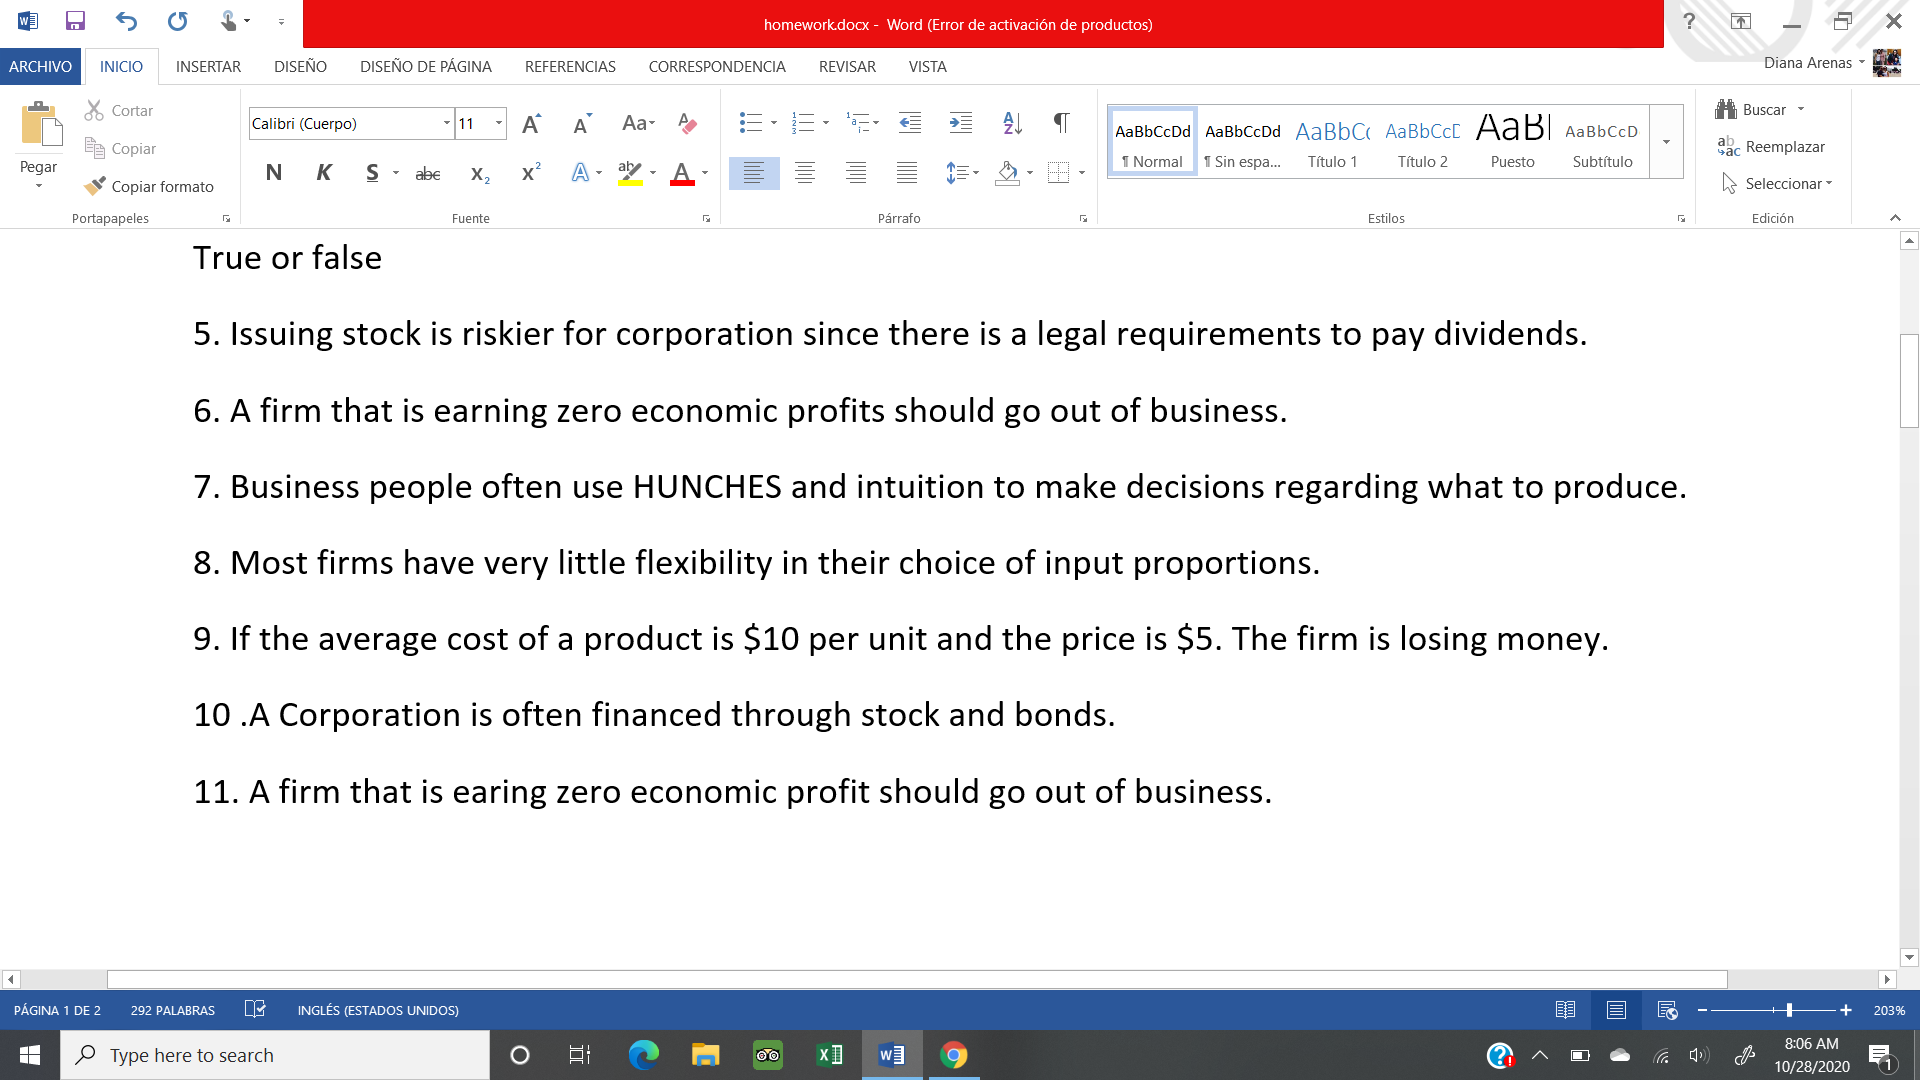Open the Calibri font name dropdown
The width and height of the screenshot is (1920, 1080).
(446, 123)
